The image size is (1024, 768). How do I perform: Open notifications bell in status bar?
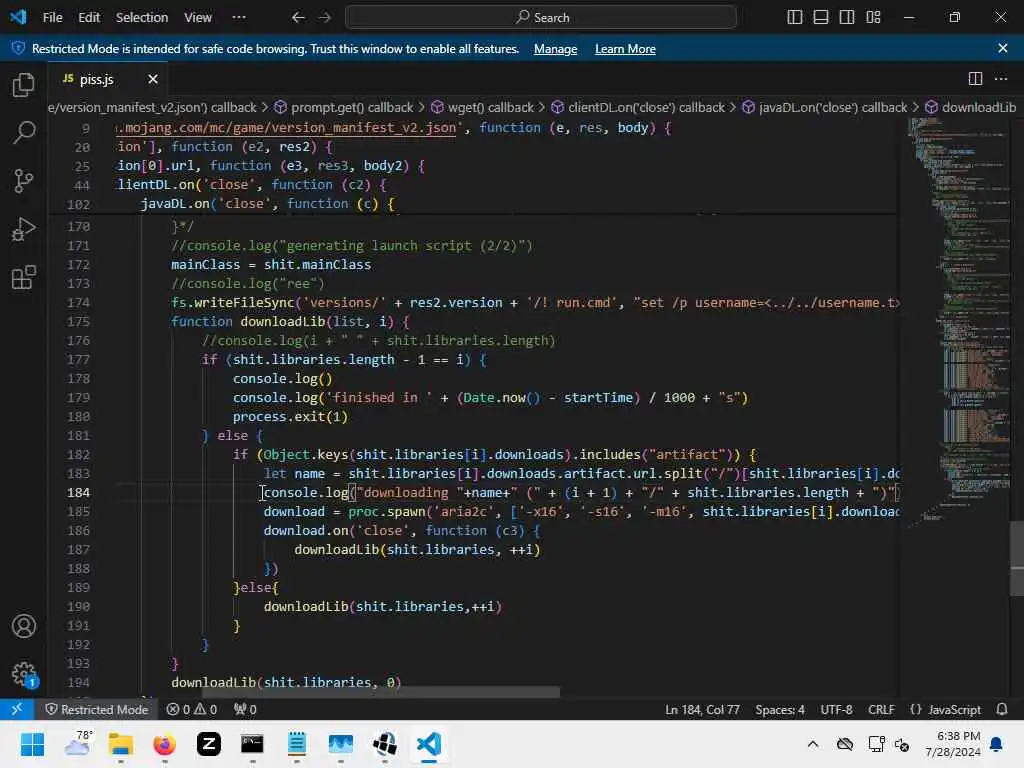1002,709
